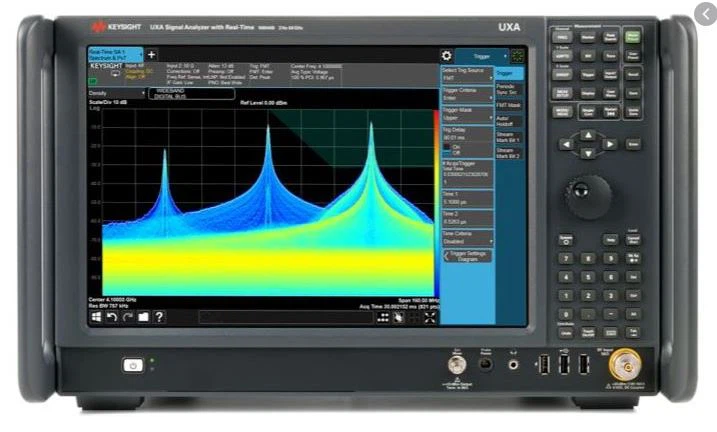The image size is (717, 432).
Task: Select the FMT Mask tab
Action: tap(509, 105)
